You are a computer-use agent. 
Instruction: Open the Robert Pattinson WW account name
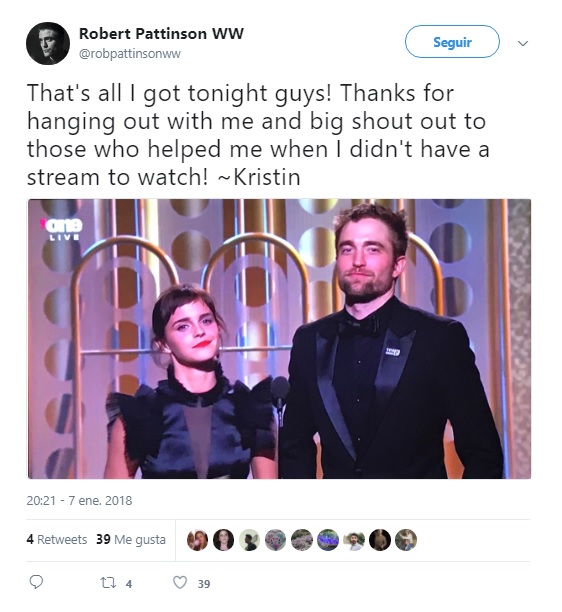tap(161, 34)
